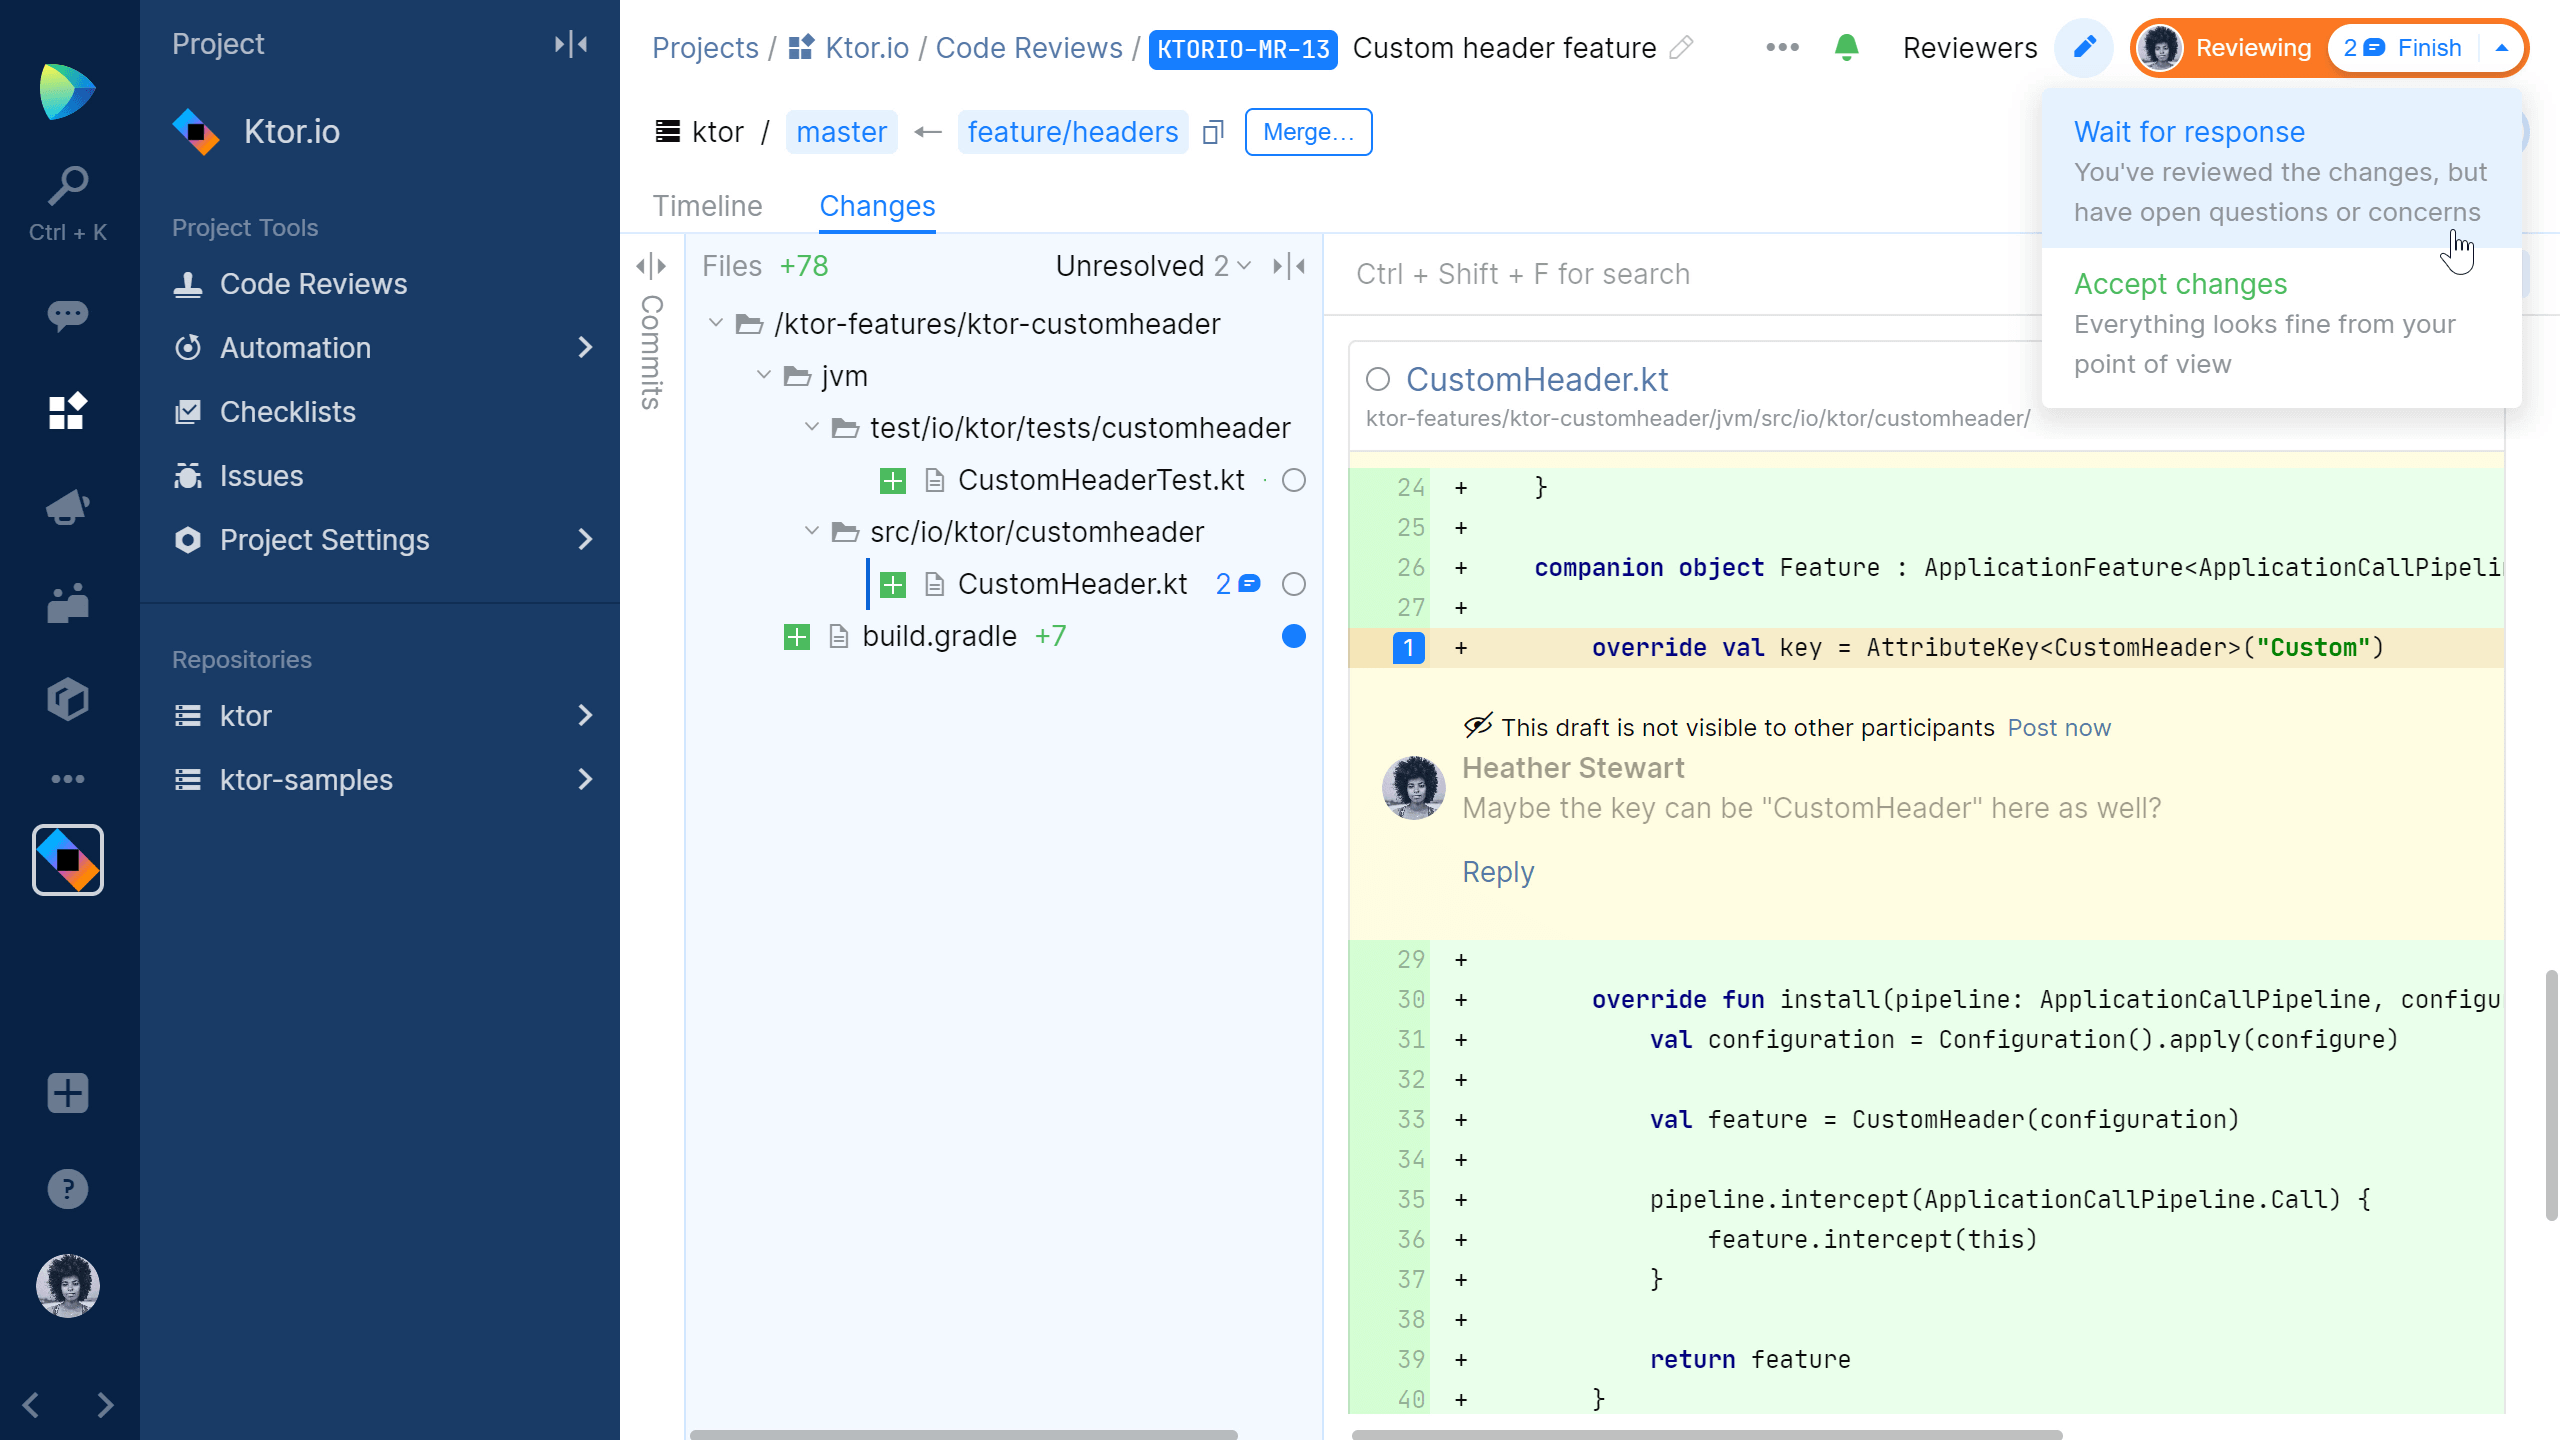Click Post now on draft comment
The height and width of the screenshot is (1440, 2560).
(2059, 728)
